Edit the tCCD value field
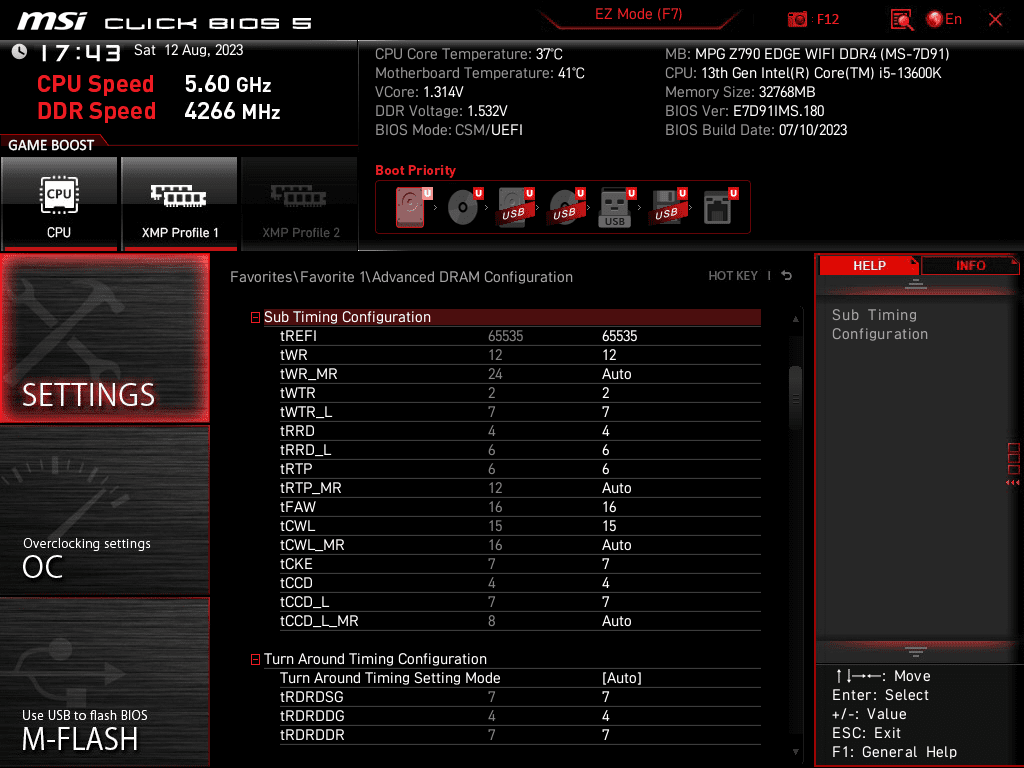 [605, 583]
